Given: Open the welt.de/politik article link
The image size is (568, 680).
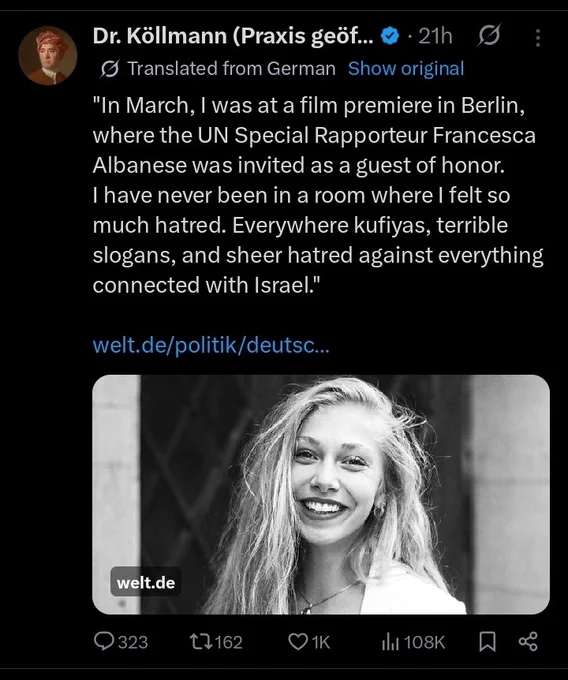Looking at the screenshot, I should [211, 345].
